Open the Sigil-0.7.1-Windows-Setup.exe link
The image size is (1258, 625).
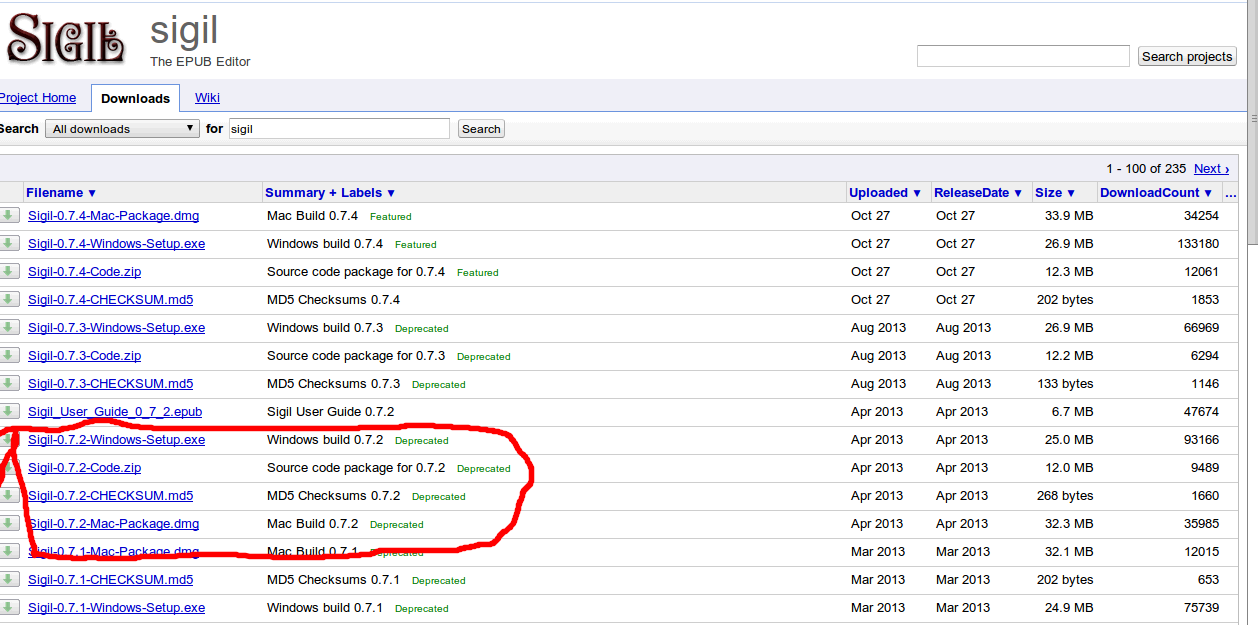click(x=116, y=607)
